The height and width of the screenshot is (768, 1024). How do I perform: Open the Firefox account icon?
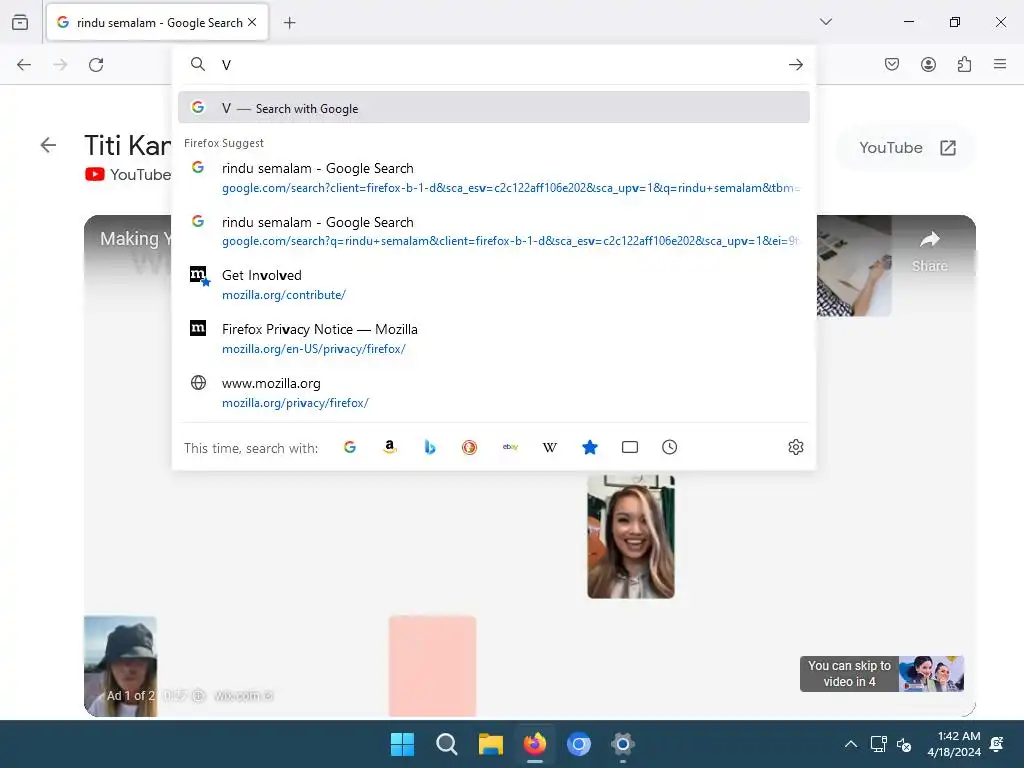pos(928,64)
